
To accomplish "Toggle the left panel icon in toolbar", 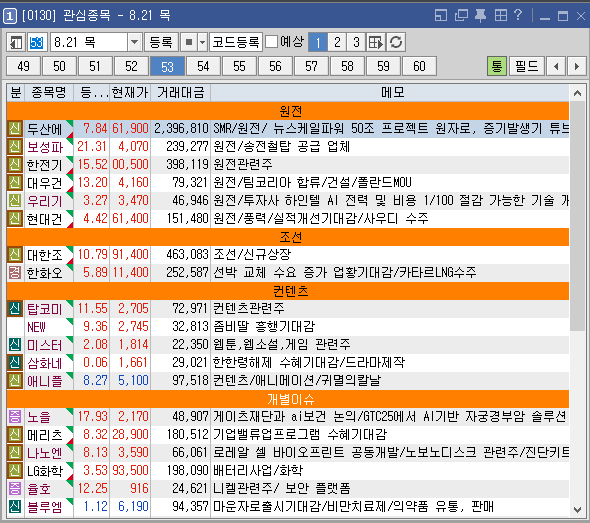I will [x=16, y=42].
